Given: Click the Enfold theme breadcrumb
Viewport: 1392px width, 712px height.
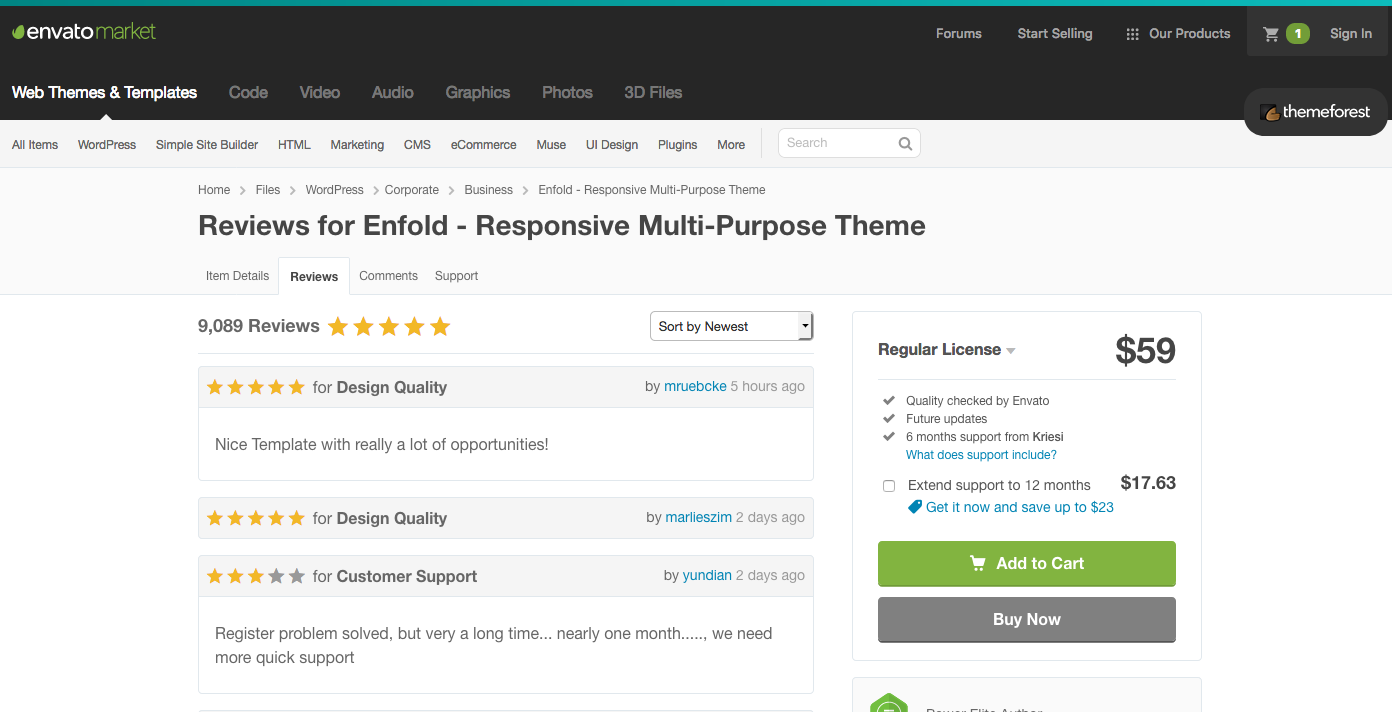Looking at the screenshot, I should click(x=652, y=190).
